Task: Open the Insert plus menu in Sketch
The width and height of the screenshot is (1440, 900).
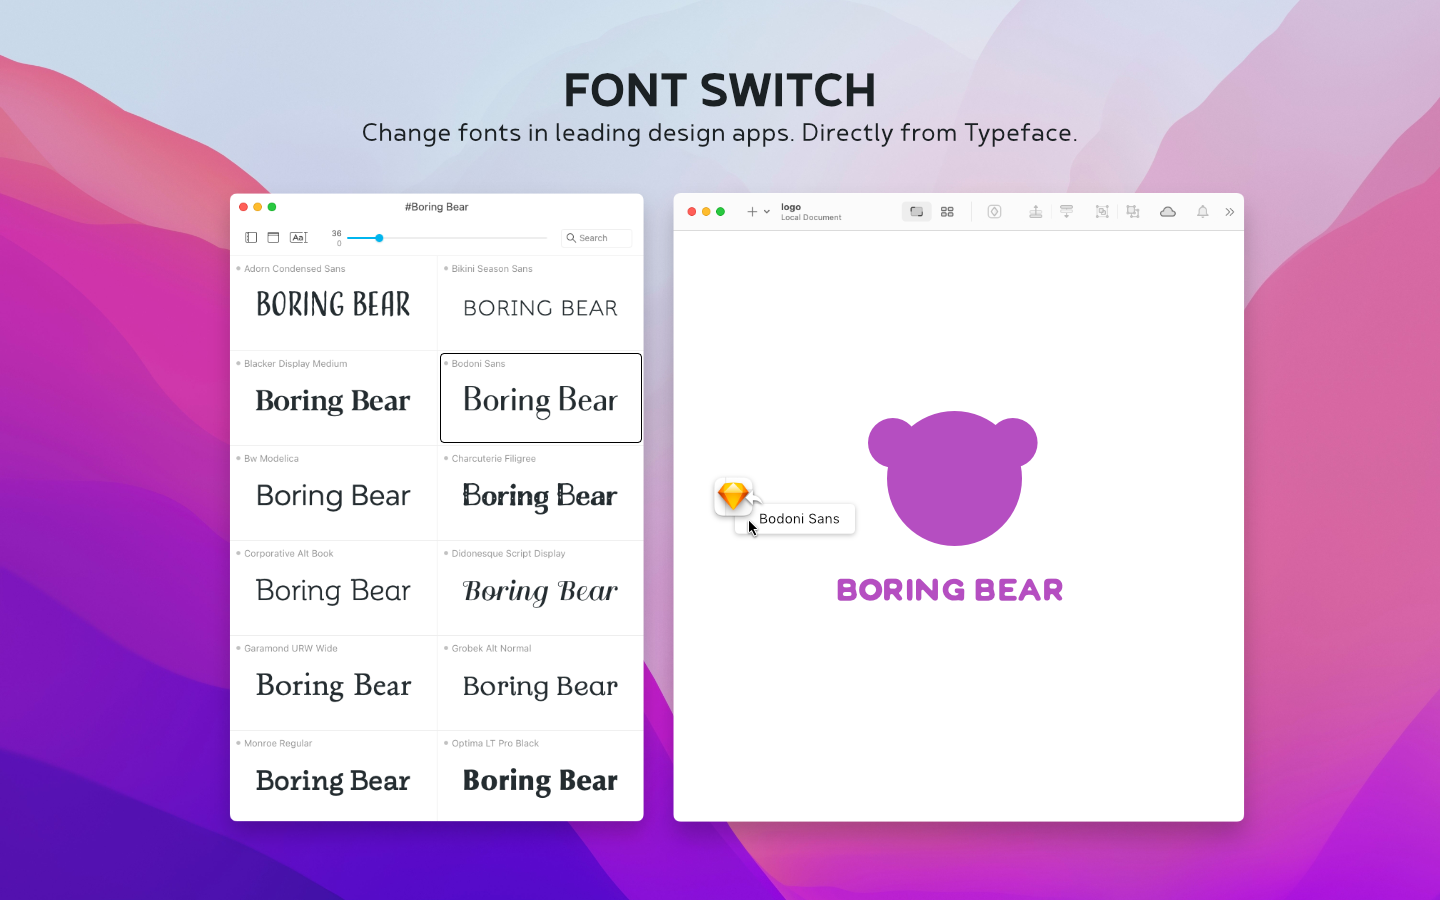Action: [x=750, y=211]
